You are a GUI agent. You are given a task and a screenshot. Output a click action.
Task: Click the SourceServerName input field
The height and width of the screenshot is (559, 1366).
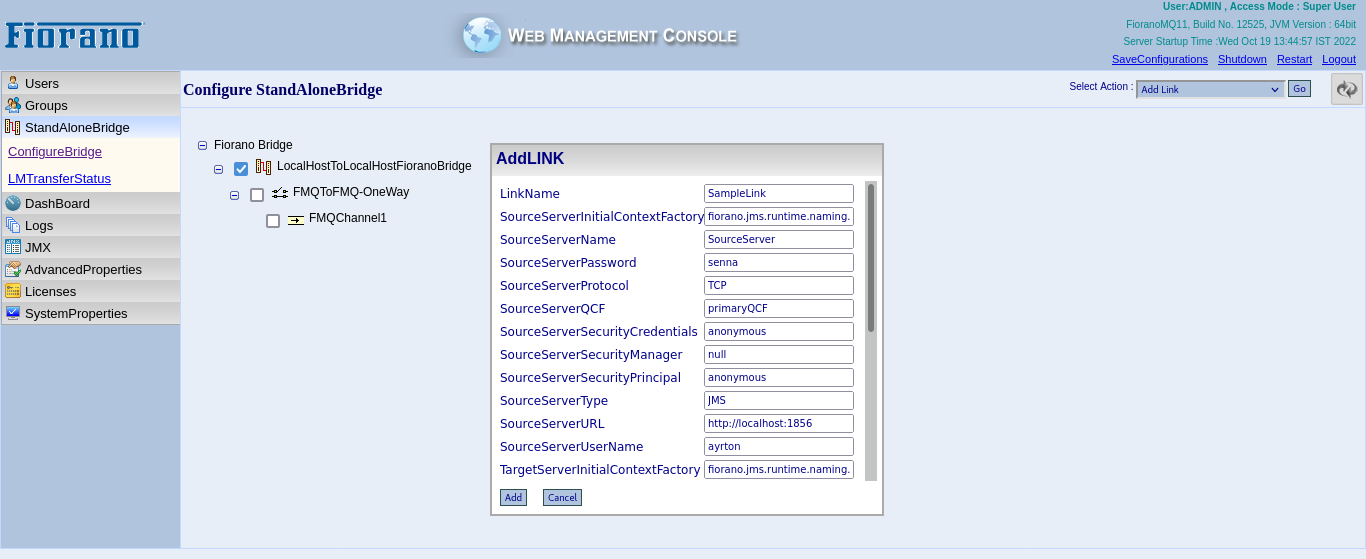[779, 239]
